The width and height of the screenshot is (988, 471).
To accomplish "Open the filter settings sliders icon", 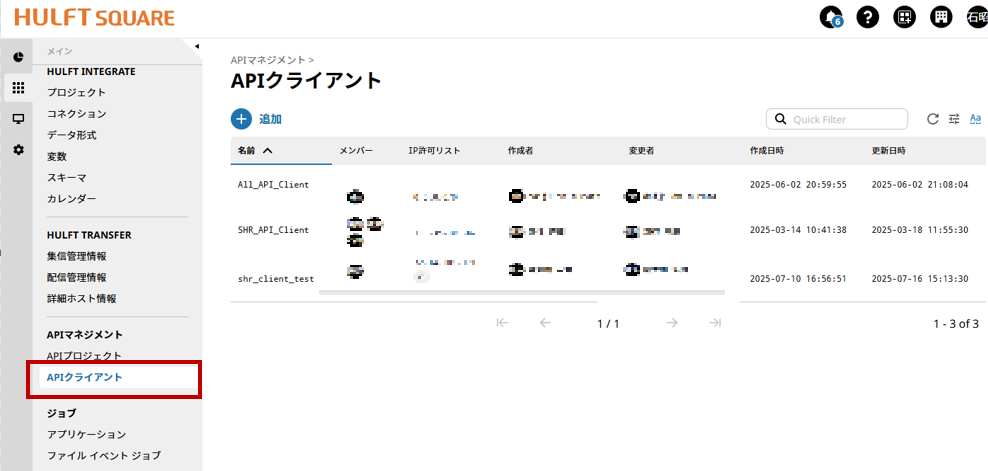I will [x=954, y=119].
